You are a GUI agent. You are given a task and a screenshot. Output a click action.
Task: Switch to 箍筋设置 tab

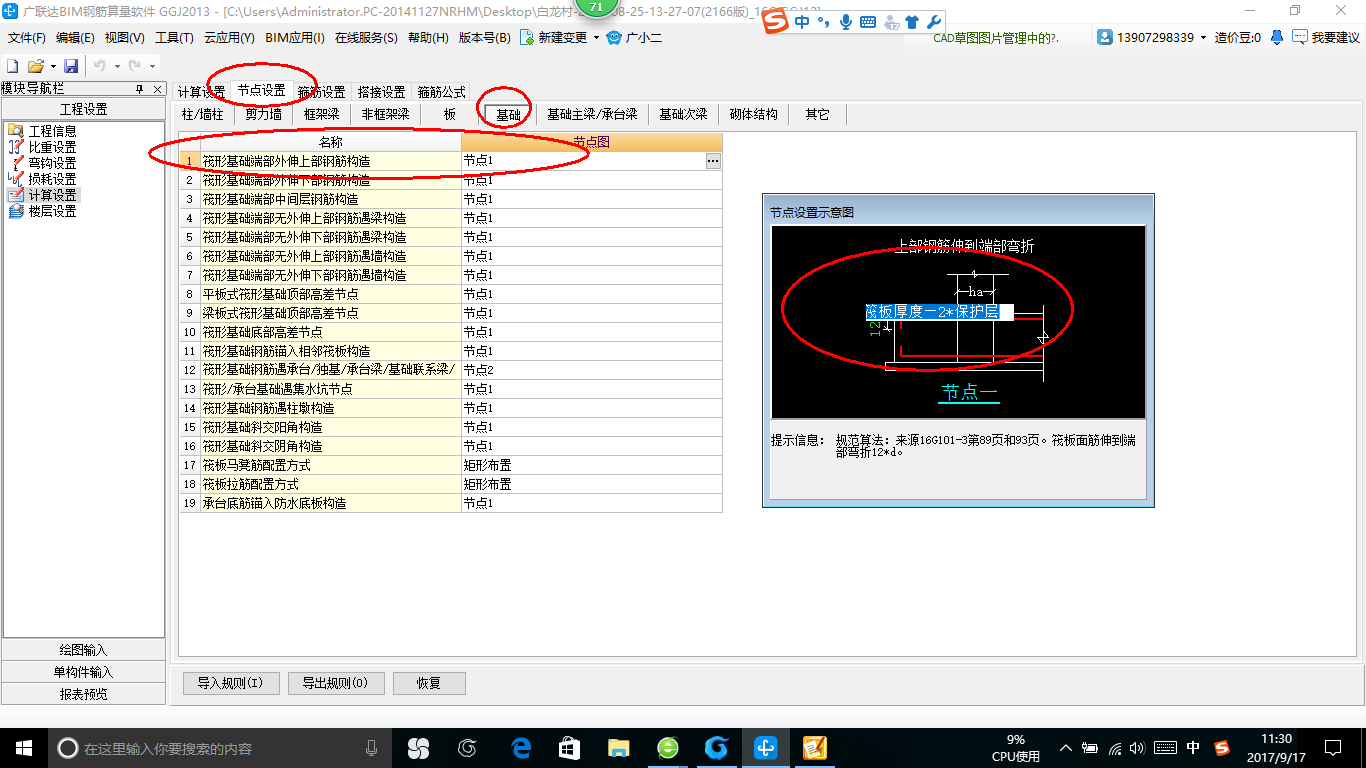point(321,92)
